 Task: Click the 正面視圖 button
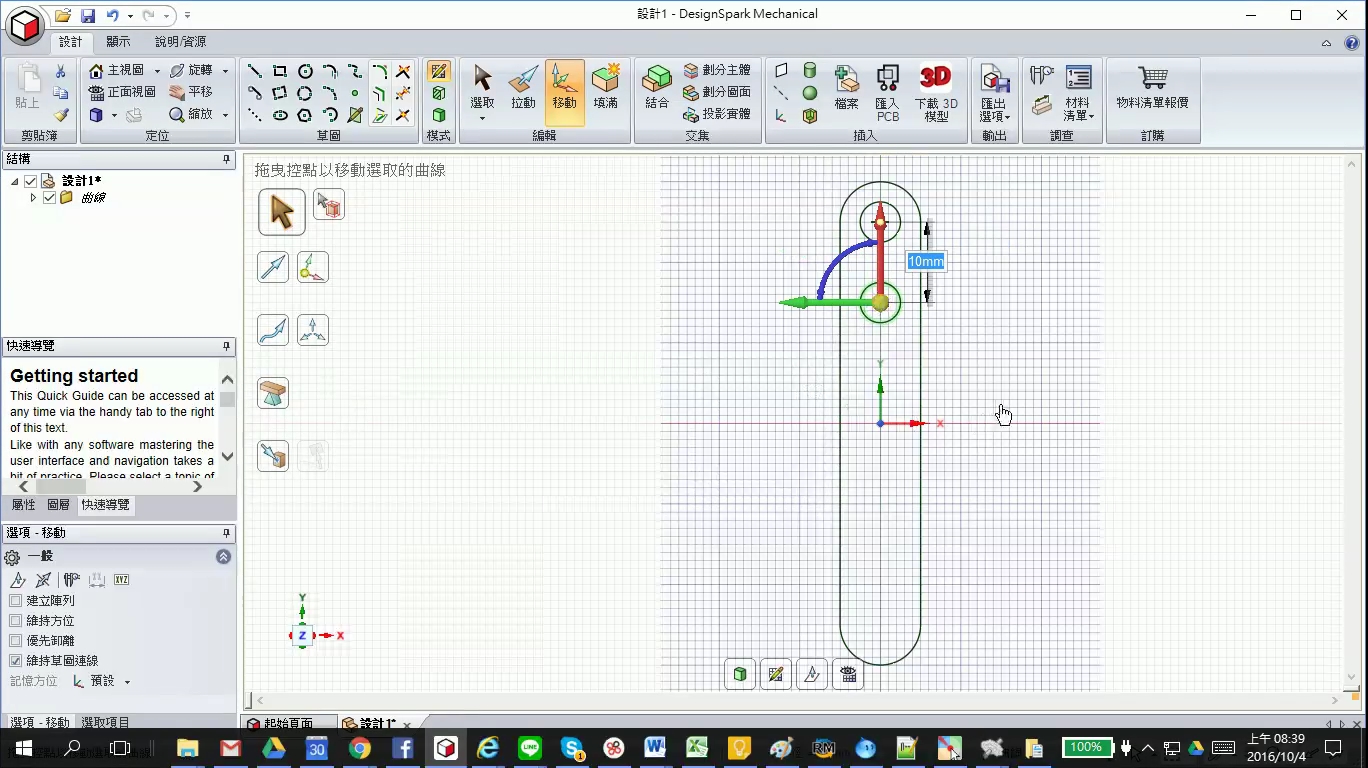tap(121, 93)
